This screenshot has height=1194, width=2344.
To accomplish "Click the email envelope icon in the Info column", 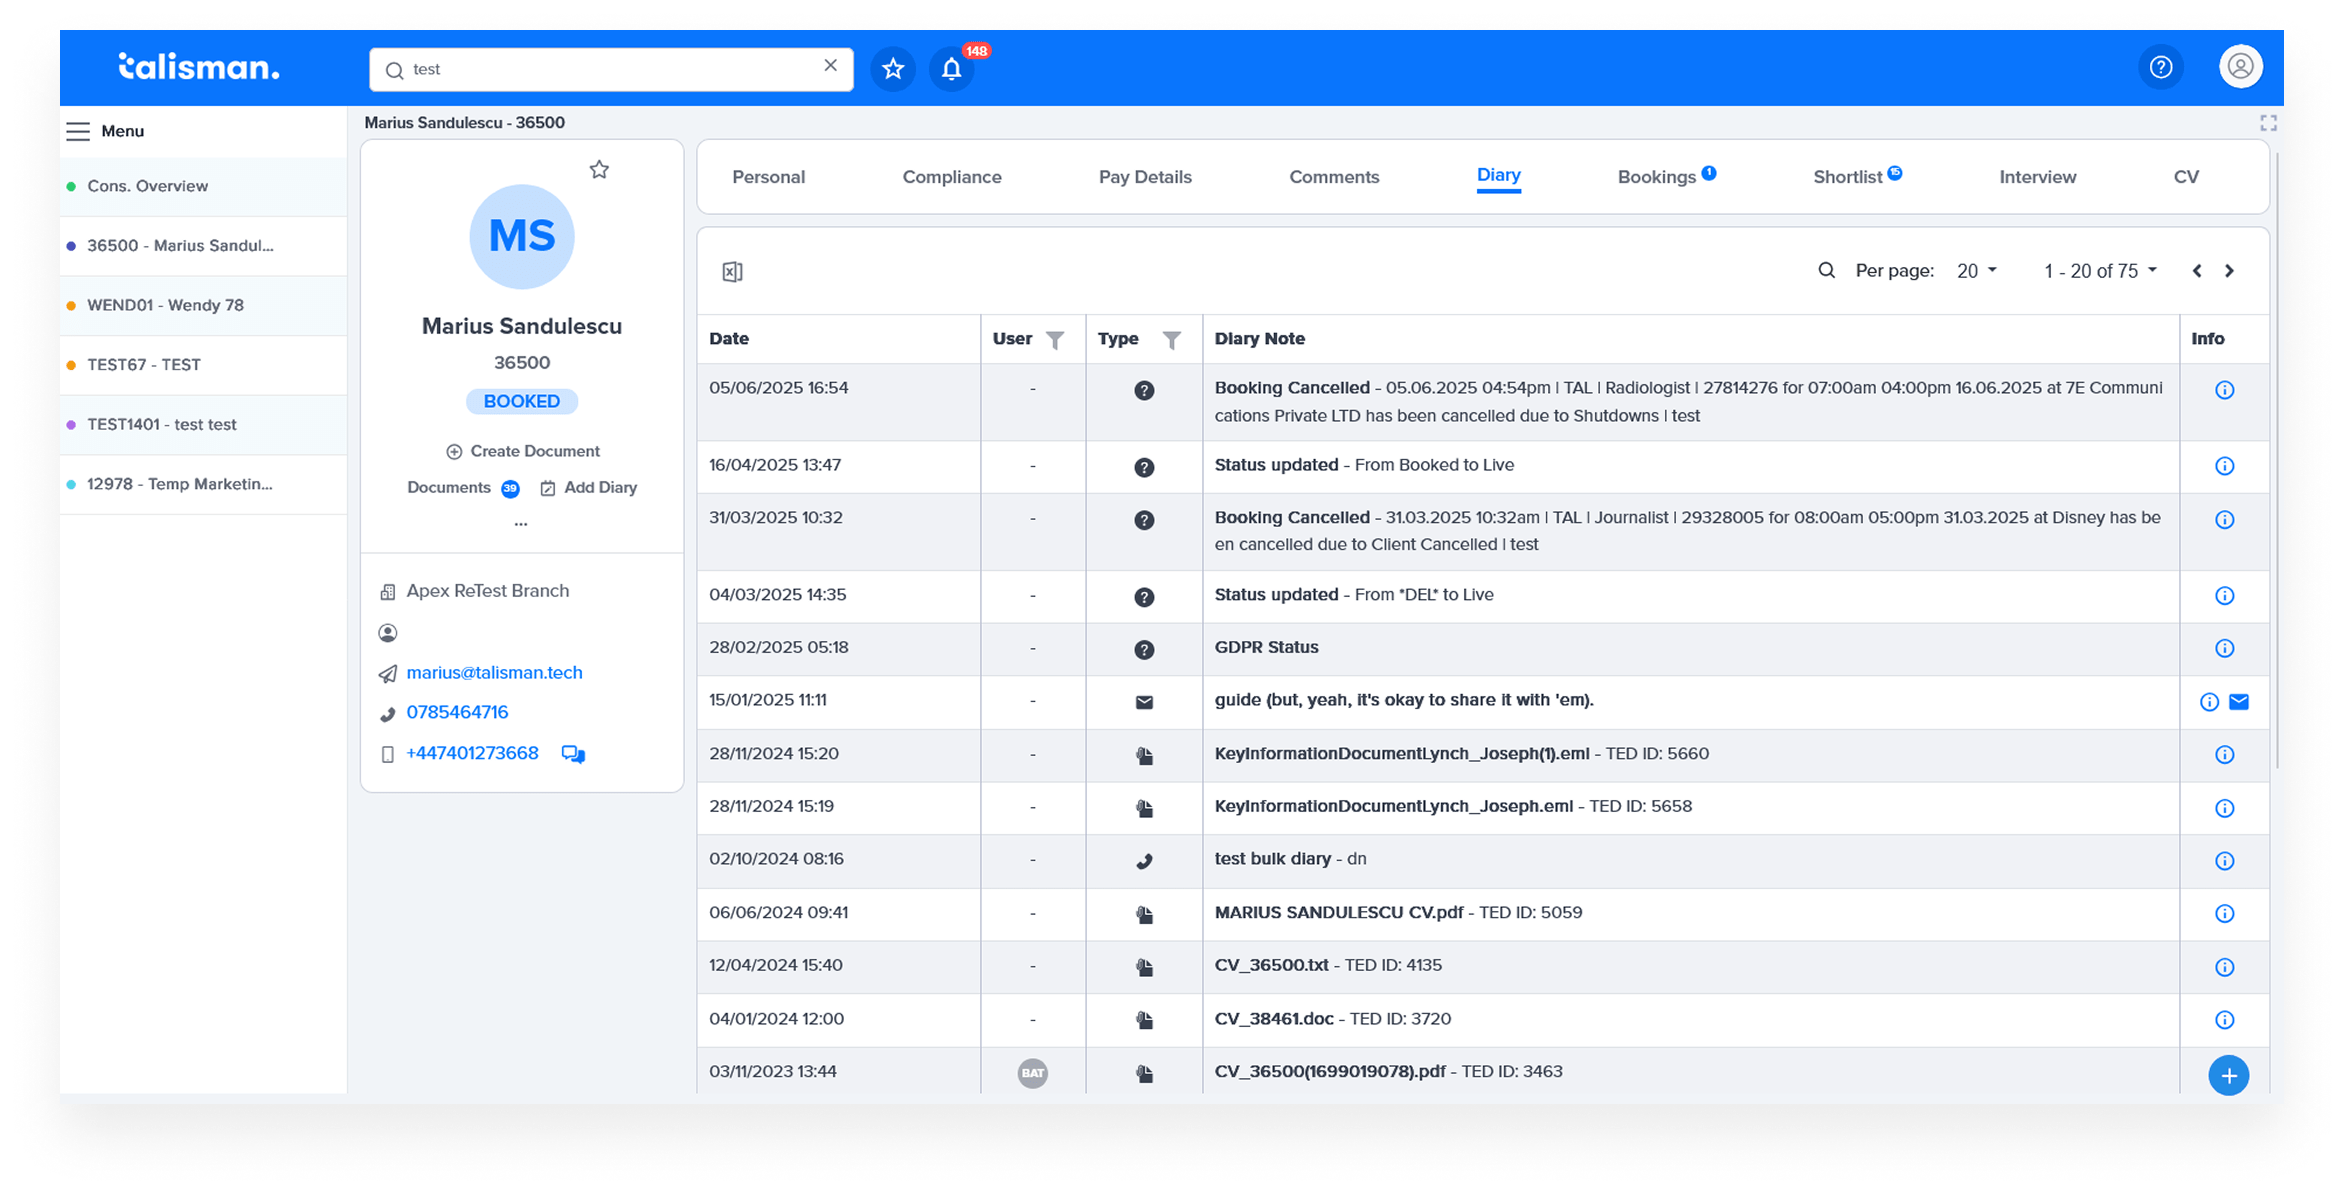I will tap(2239, 702).
